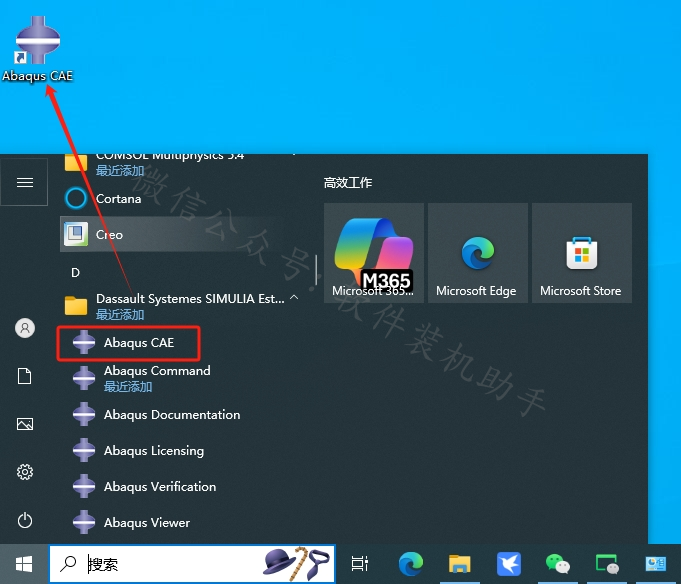Screen dimensions: 681x584
Task: Click the Abaqus Licensing icon
Action: click(84, 450)
